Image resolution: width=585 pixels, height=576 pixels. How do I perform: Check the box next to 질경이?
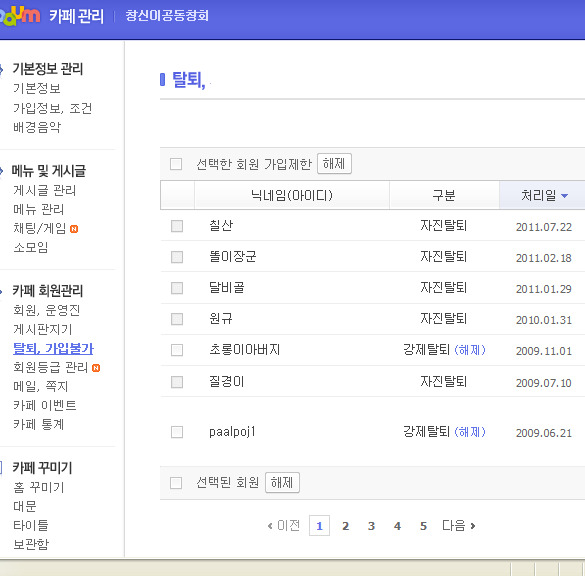[x=177, y=382]
